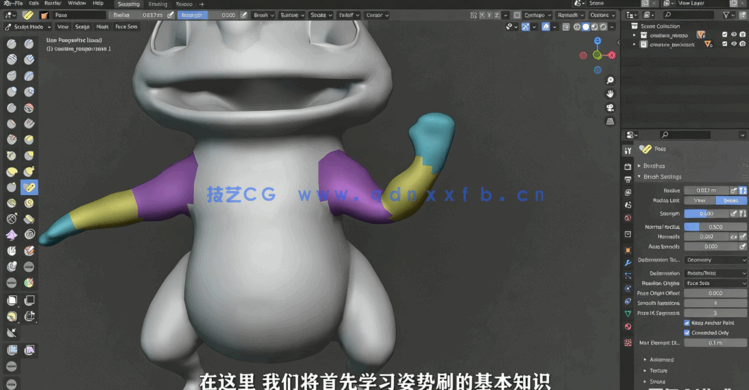Open the Object properties orange square tab
This screenshot has height=390, width=749.
tap(628, 250)
